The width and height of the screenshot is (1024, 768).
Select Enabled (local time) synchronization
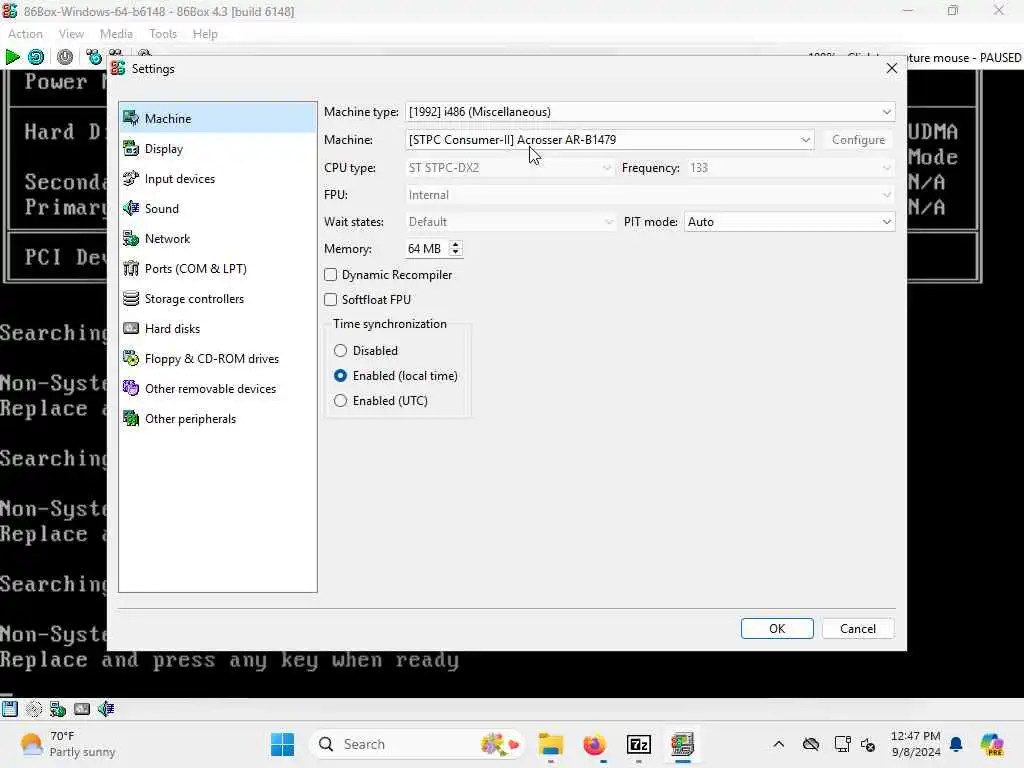coord(340,376)
